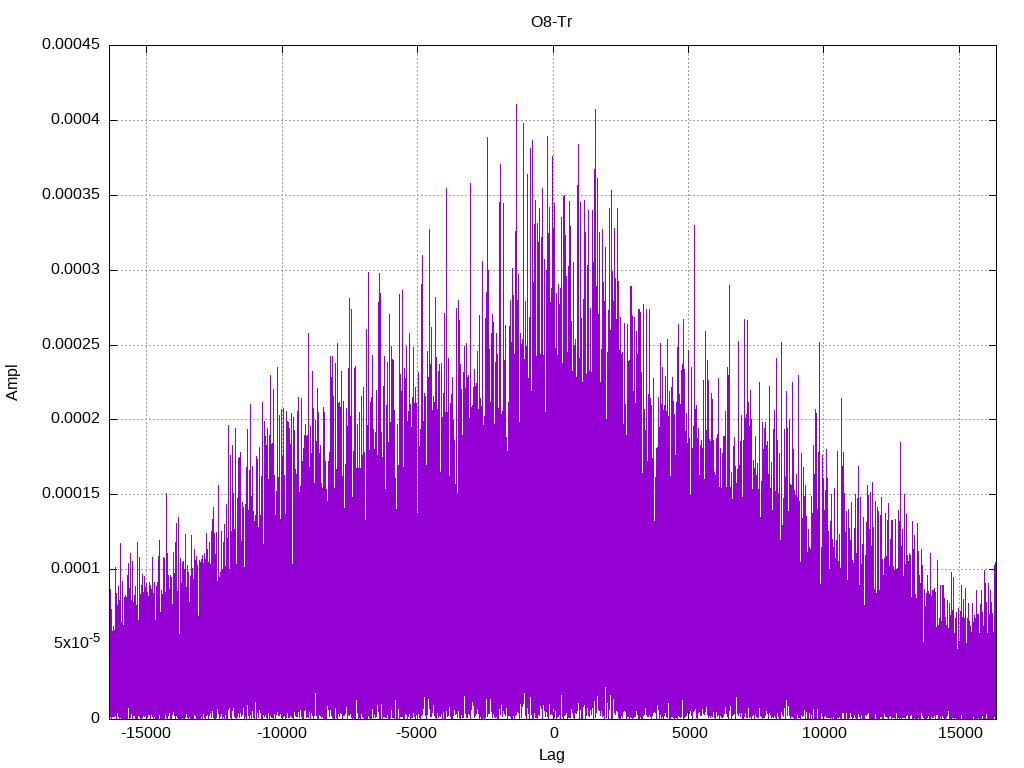This screenshot has height=768, width=1024.
Task: Click the 0.00045 y-axis tick label
Action: 71,44
